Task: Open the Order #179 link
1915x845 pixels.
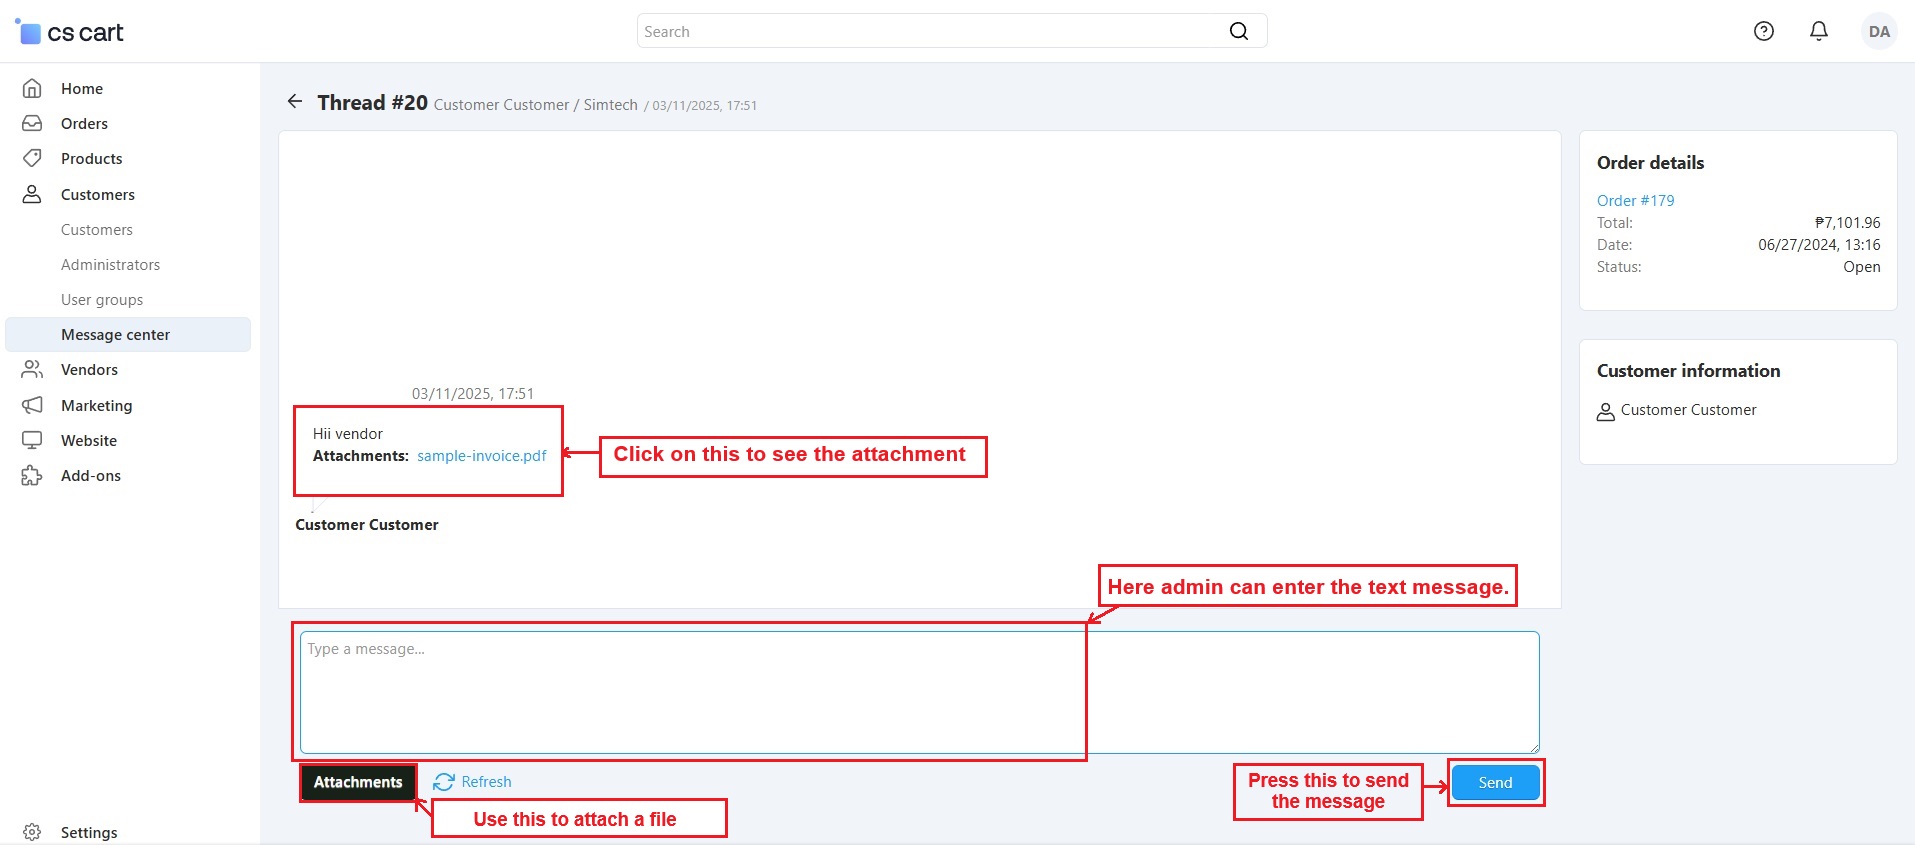Action: tap(1635, 200)
